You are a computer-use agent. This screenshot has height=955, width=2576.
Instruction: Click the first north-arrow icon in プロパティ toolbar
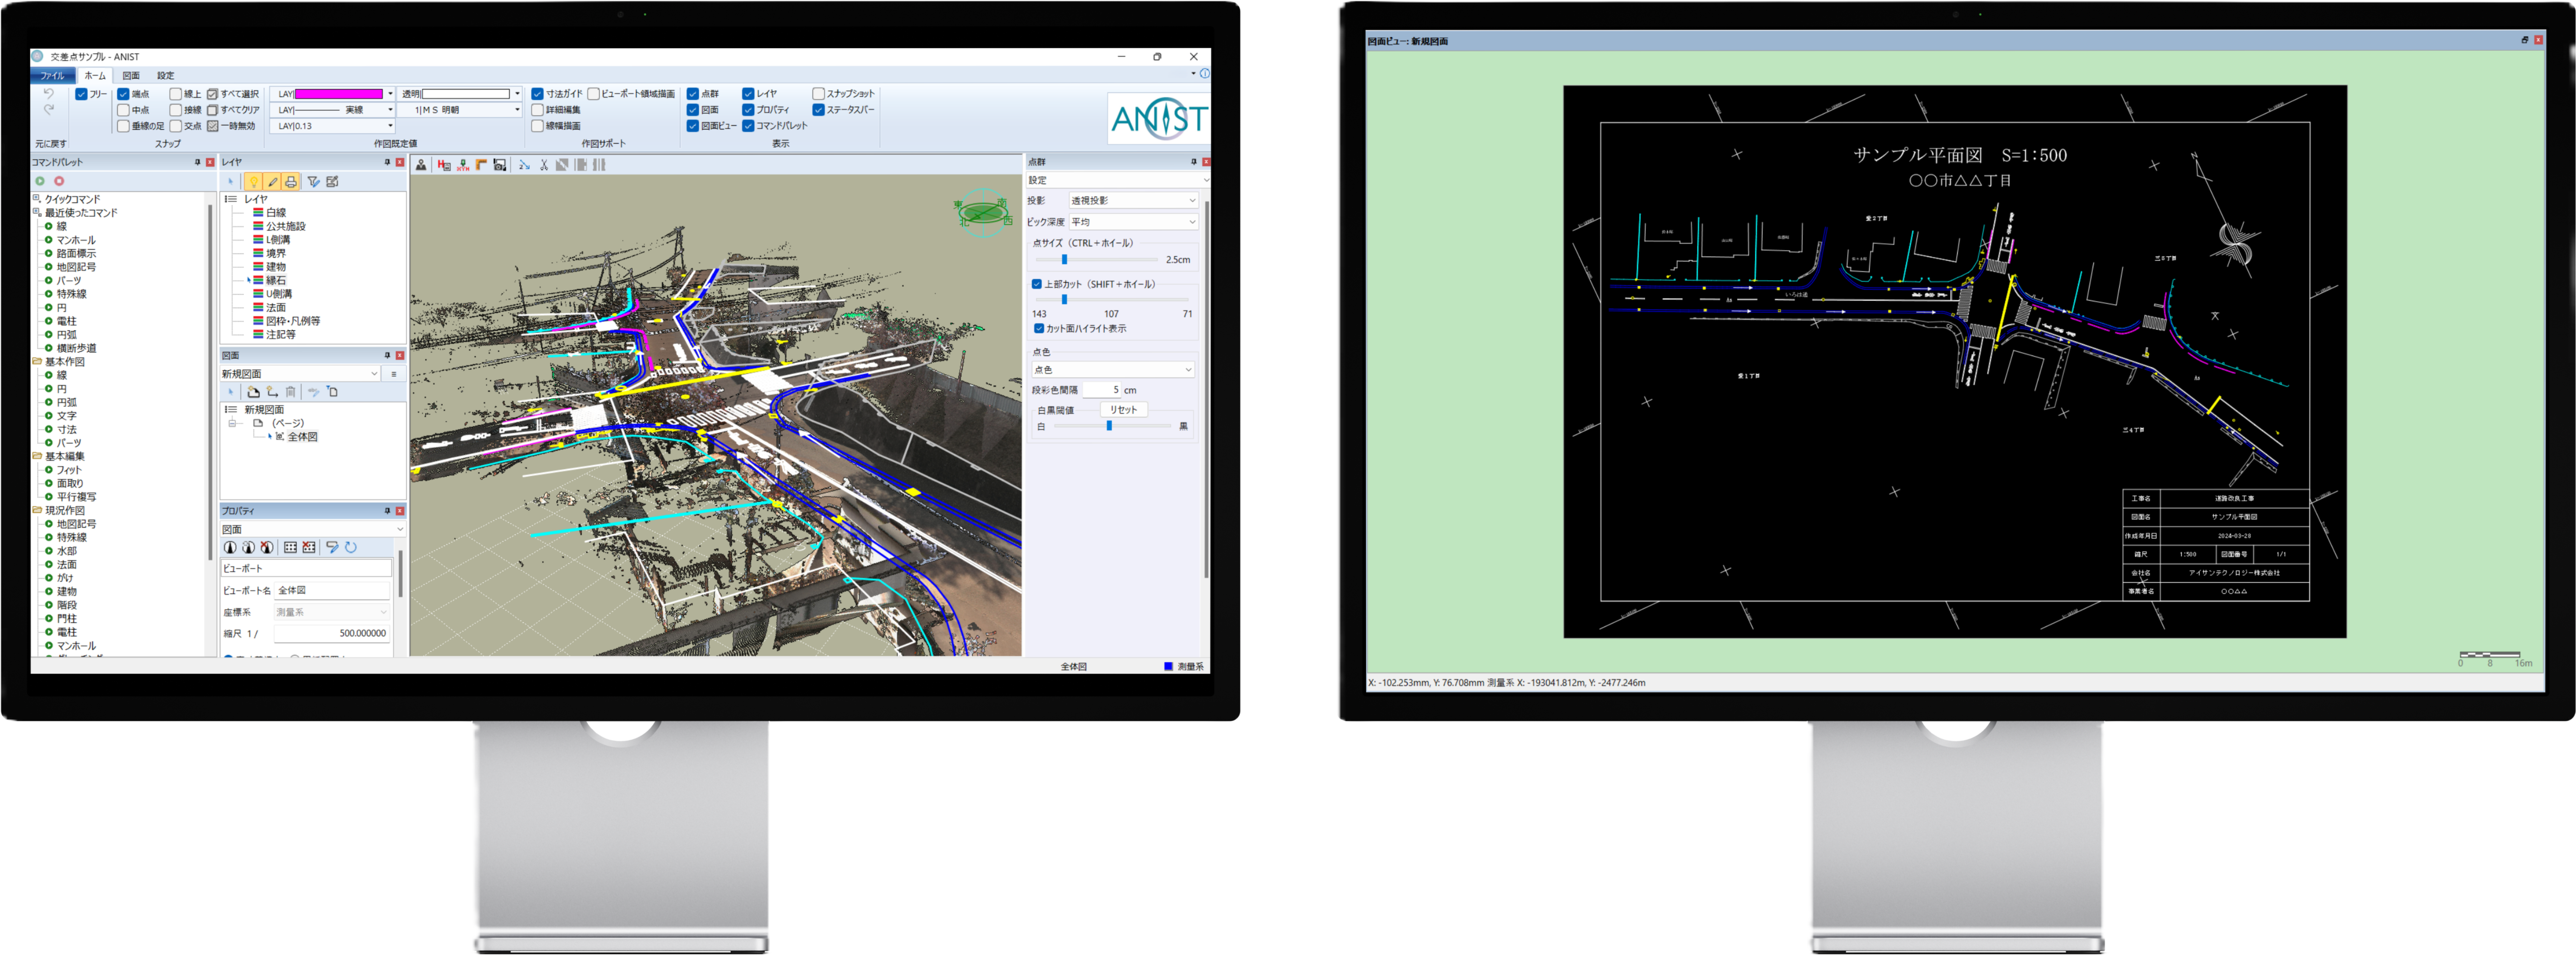[x=230, y=547]
